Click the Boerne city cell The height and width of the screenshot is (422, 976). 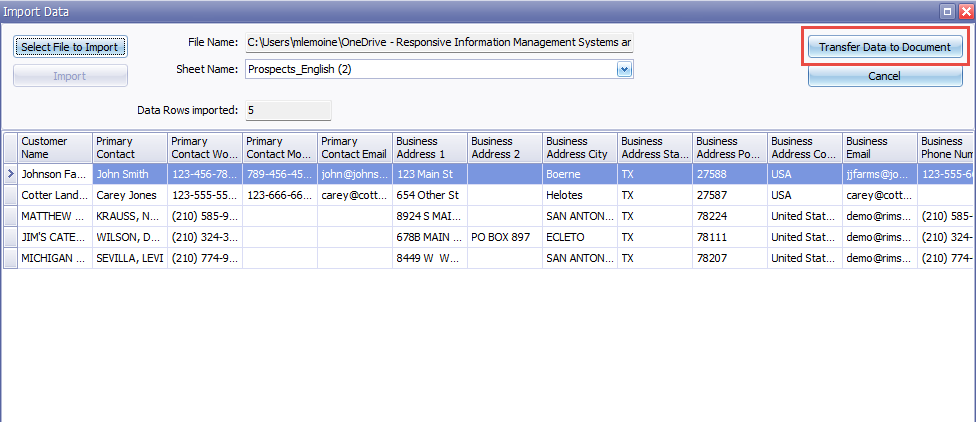[x=580, y=174]
